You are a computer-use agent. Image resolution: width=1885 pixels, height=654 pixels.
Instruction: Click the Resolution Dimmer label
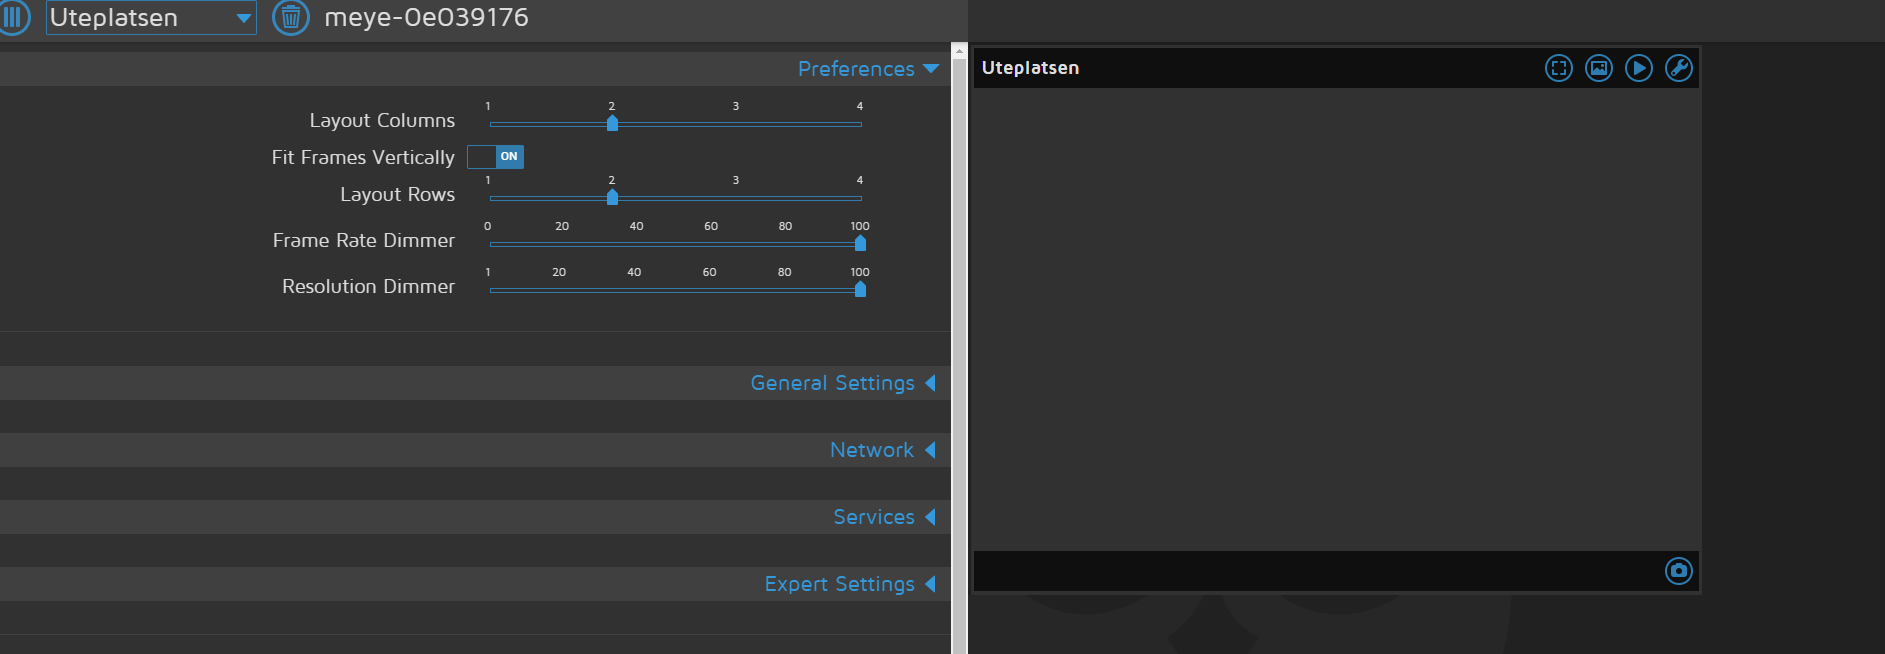[368, 286]
